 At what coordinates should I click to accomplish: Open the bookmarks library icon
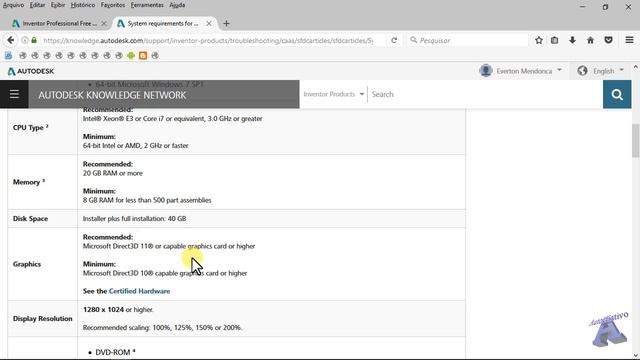554,40
